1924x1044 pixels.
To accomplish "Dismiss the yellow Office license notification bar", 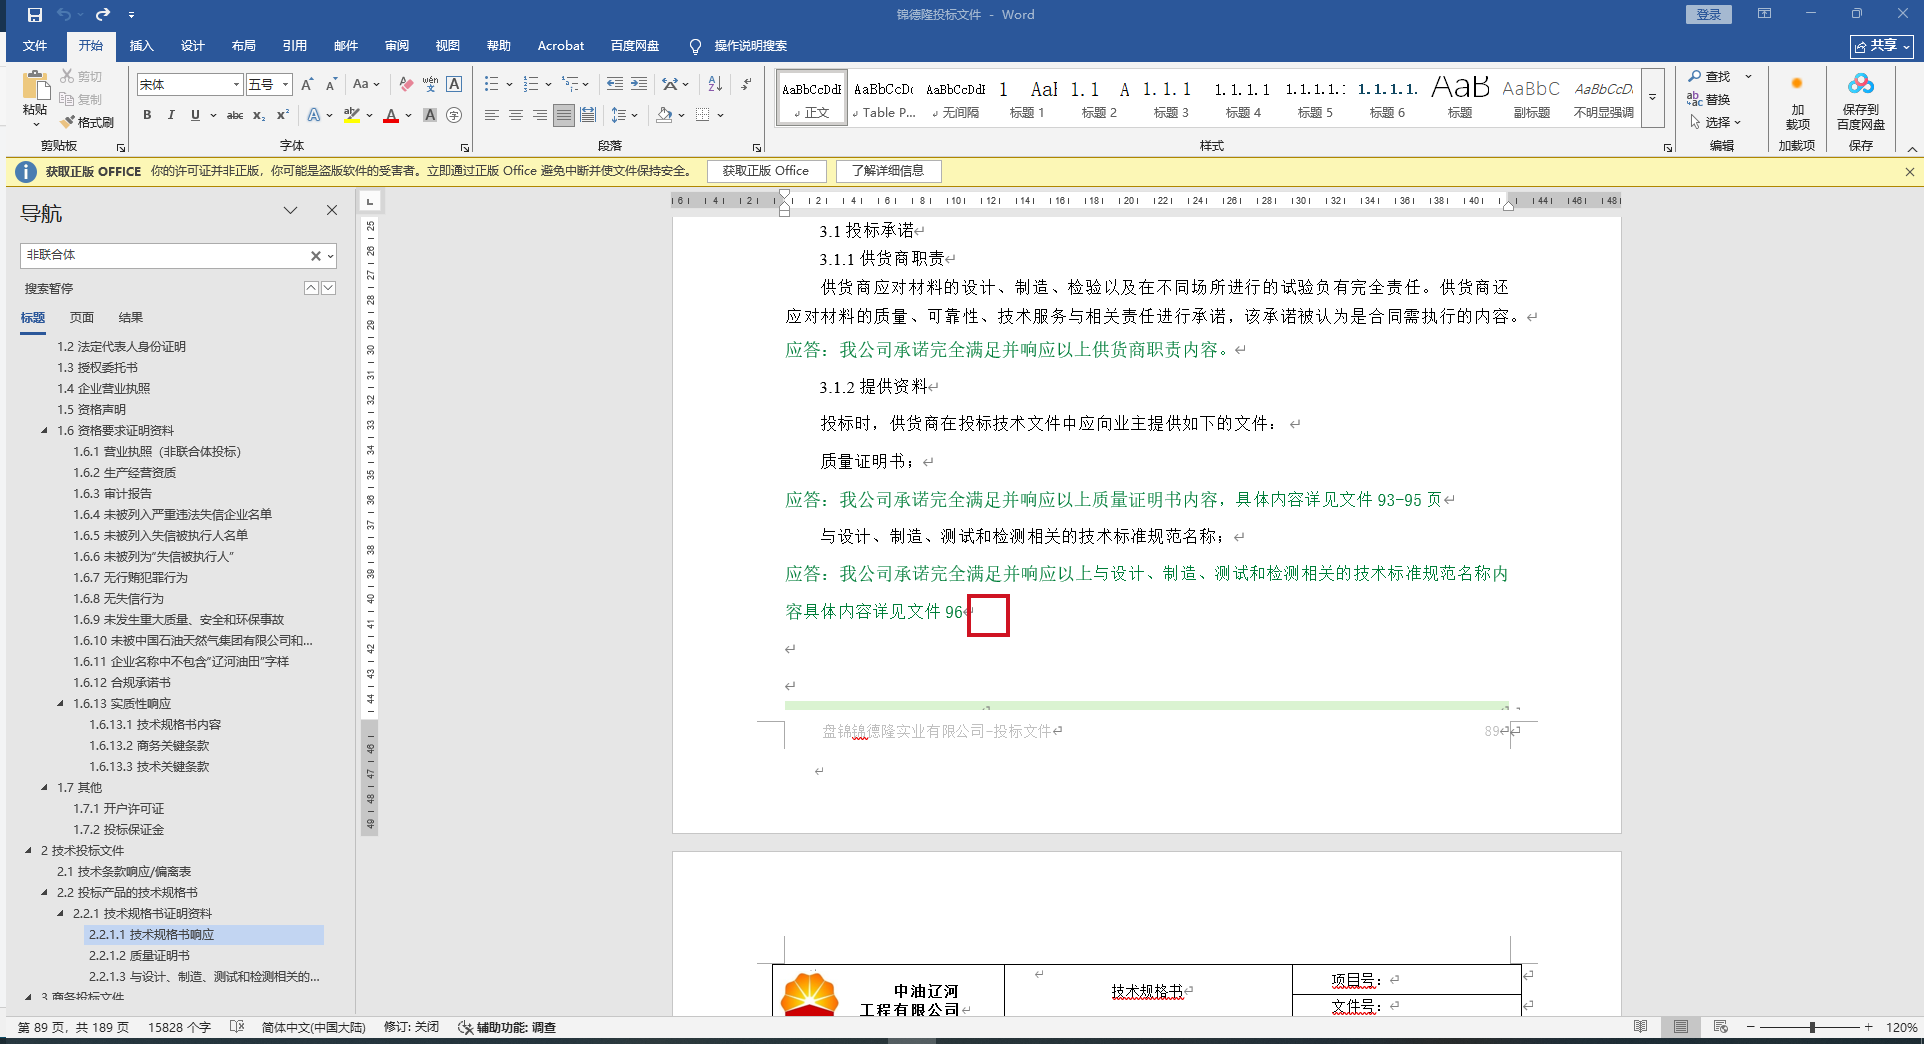I will pyautogui.click(x=1909, y=172).
